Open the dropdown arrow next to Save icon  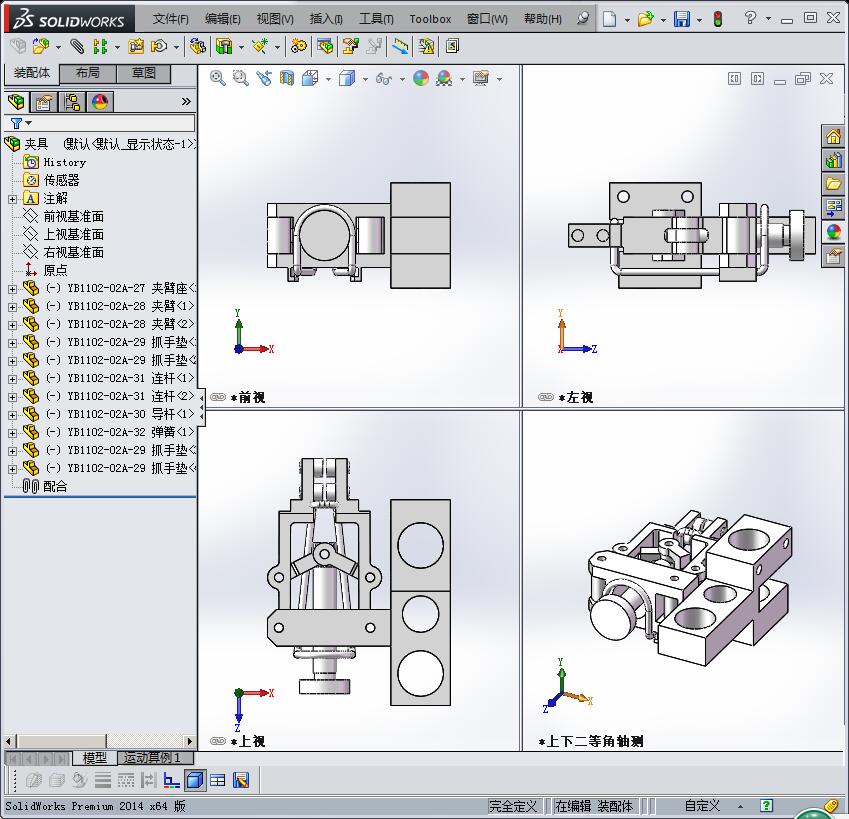tap(700, 20)
